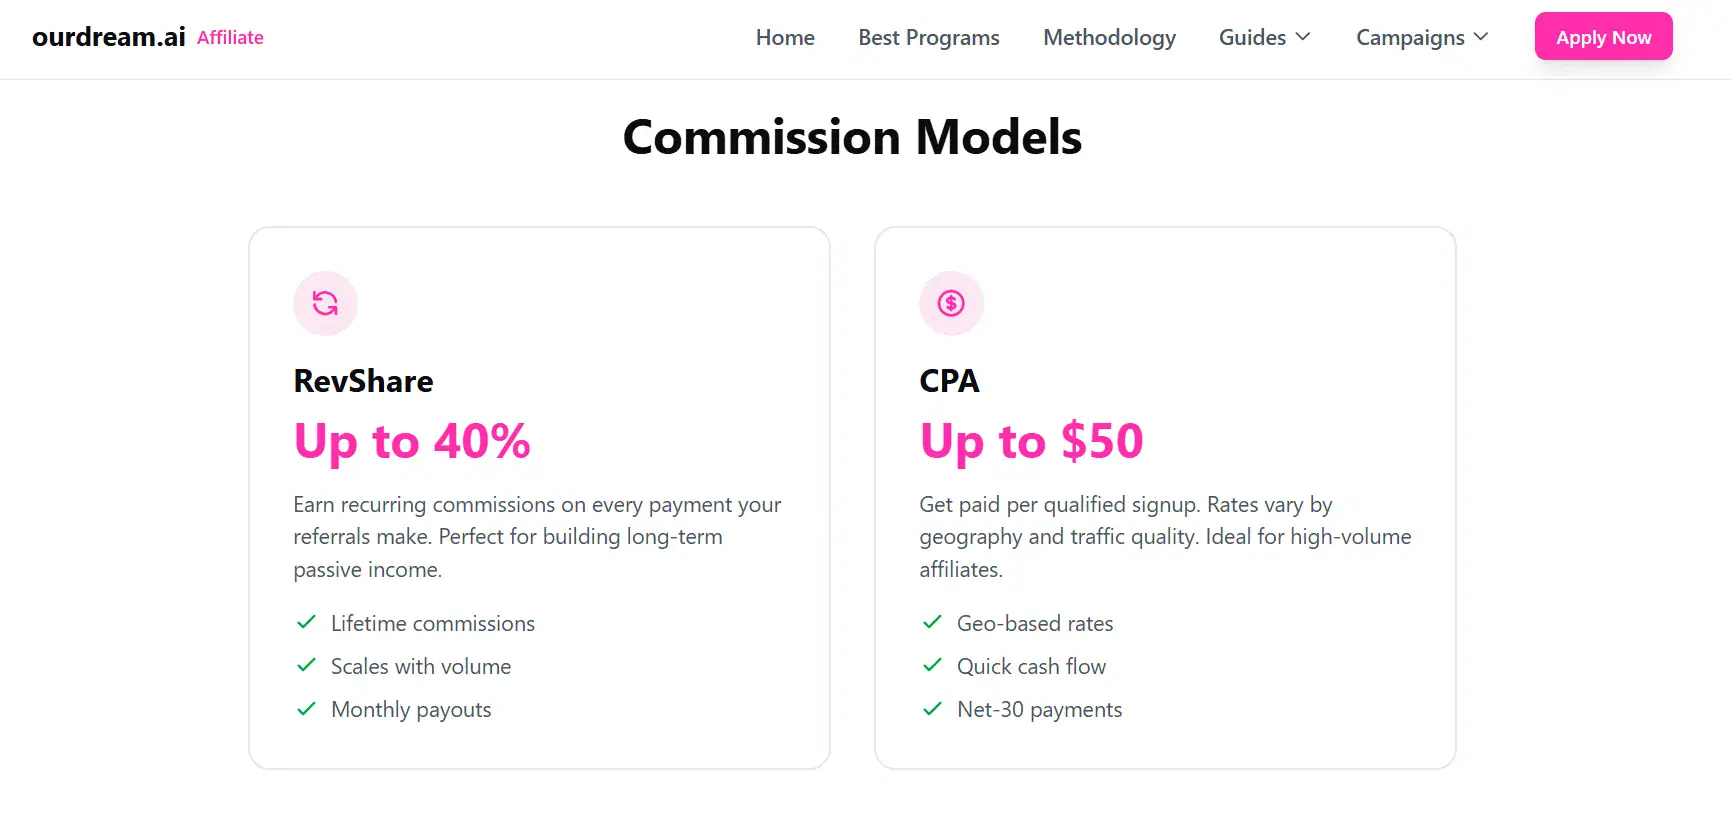Click the CPA dollar sign icon
Image resolution: width=1731 pixels, height=813 pixels.
coord(951,303)
